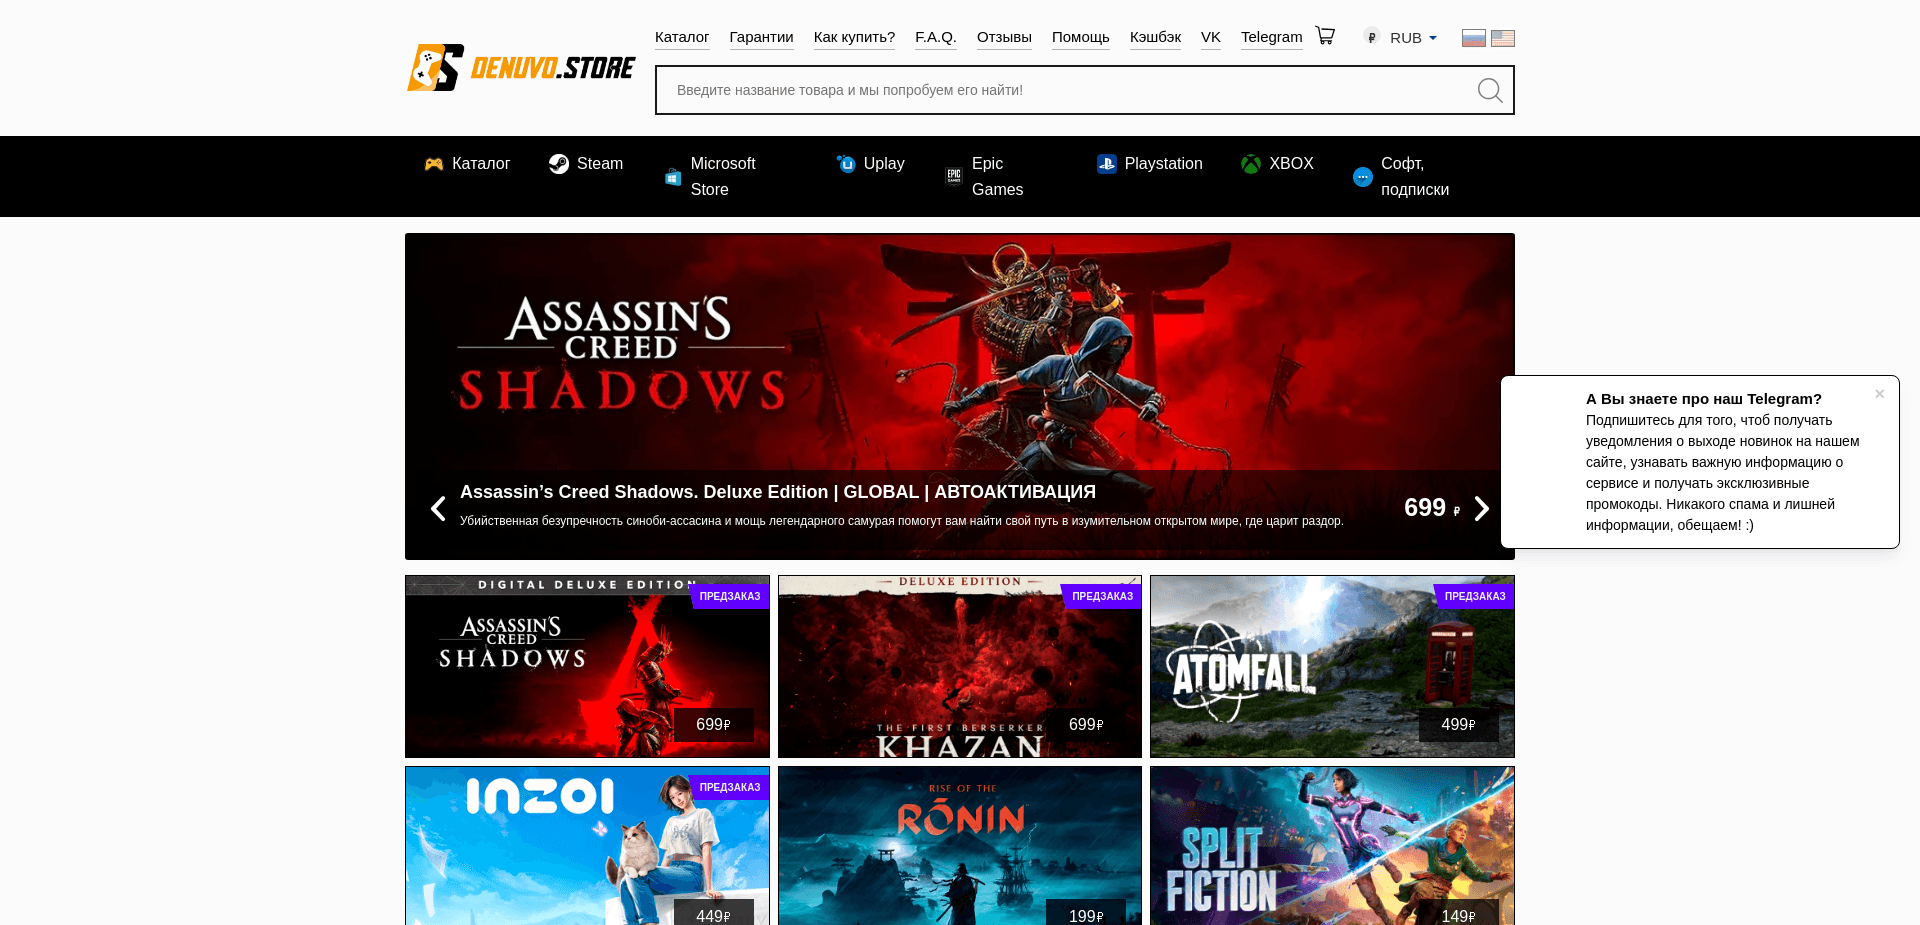This screenshot has height=925, width=1920.
Task: Close the Telegram notification popup
Action: 1879,393
